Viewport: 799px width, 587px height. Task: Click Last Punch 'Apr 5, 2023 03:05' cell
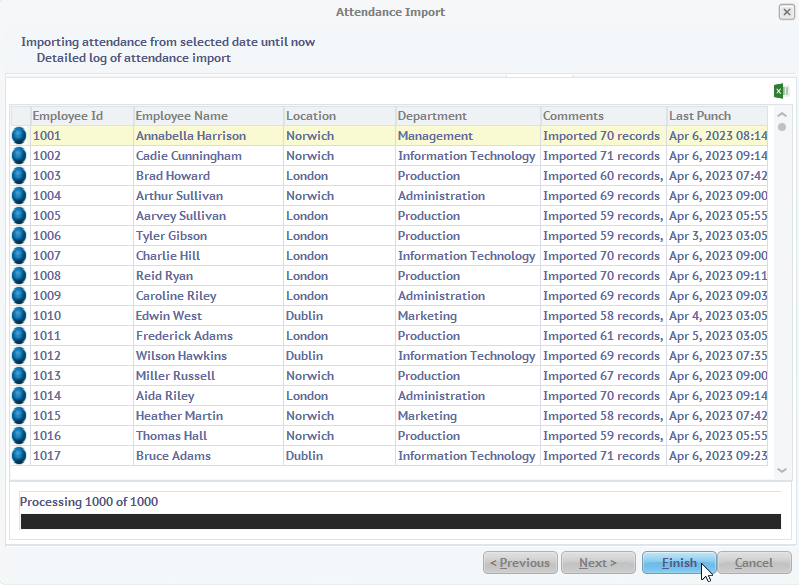coord(717,336)
